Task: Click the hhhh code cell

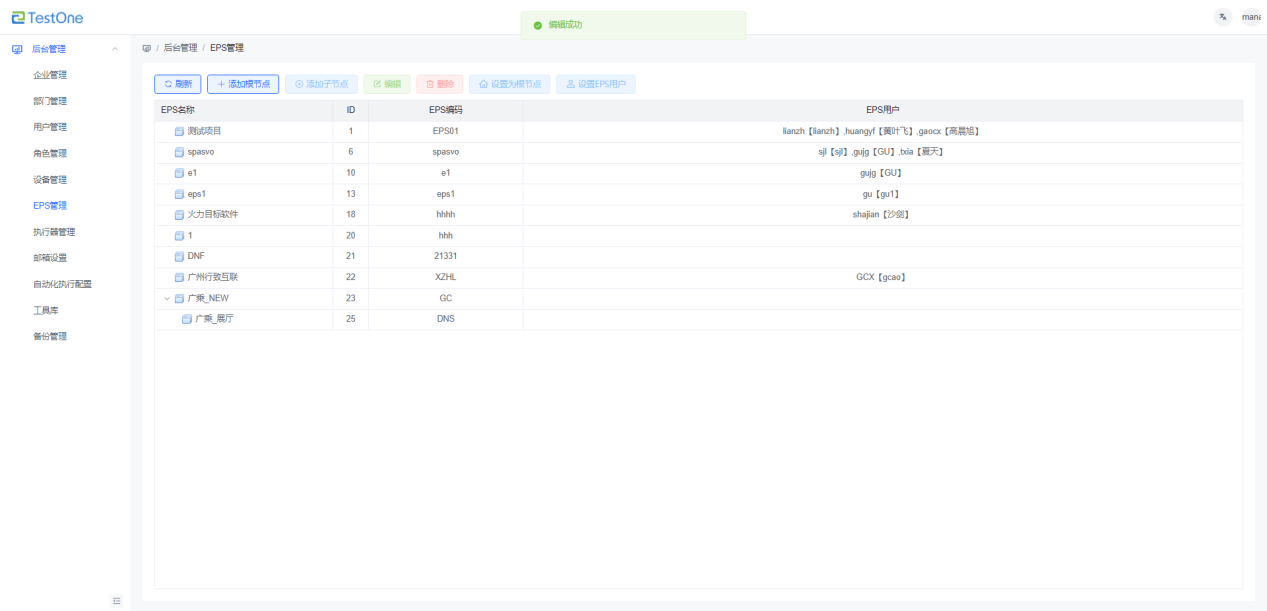Action: pyautogui.click(x=445, y=214)
